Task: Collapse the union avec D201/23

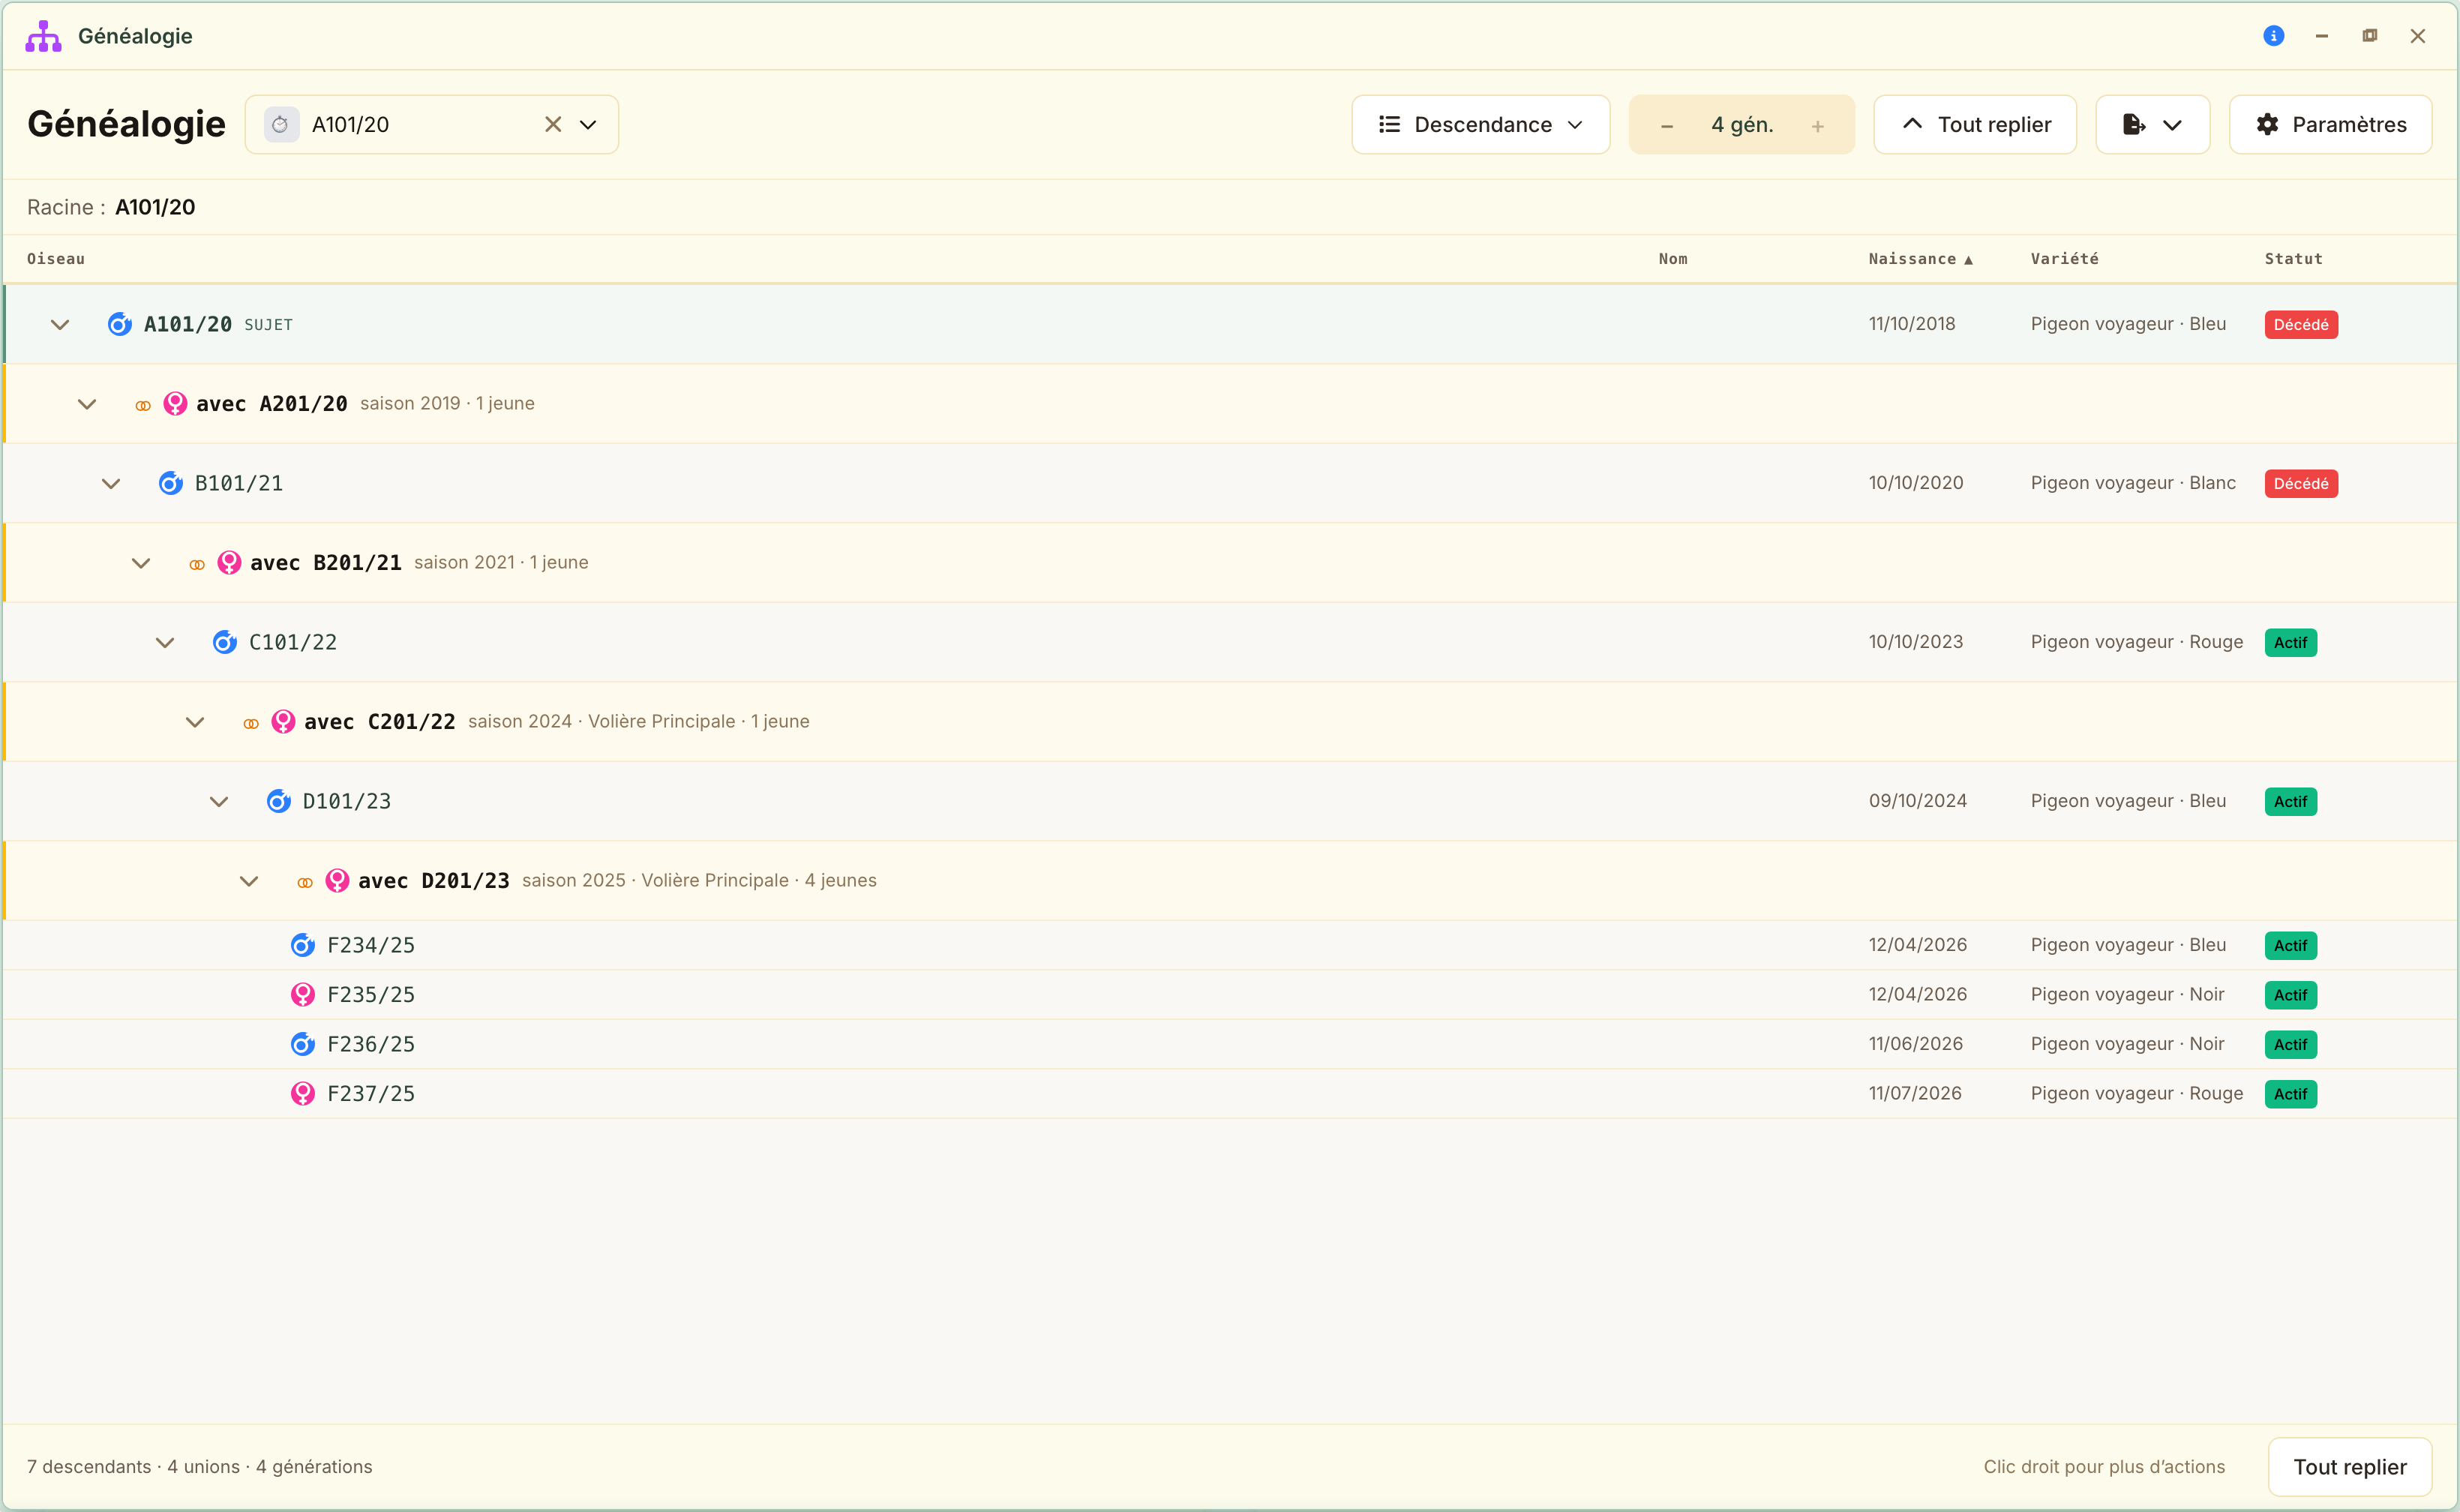Action: [249, 881]
